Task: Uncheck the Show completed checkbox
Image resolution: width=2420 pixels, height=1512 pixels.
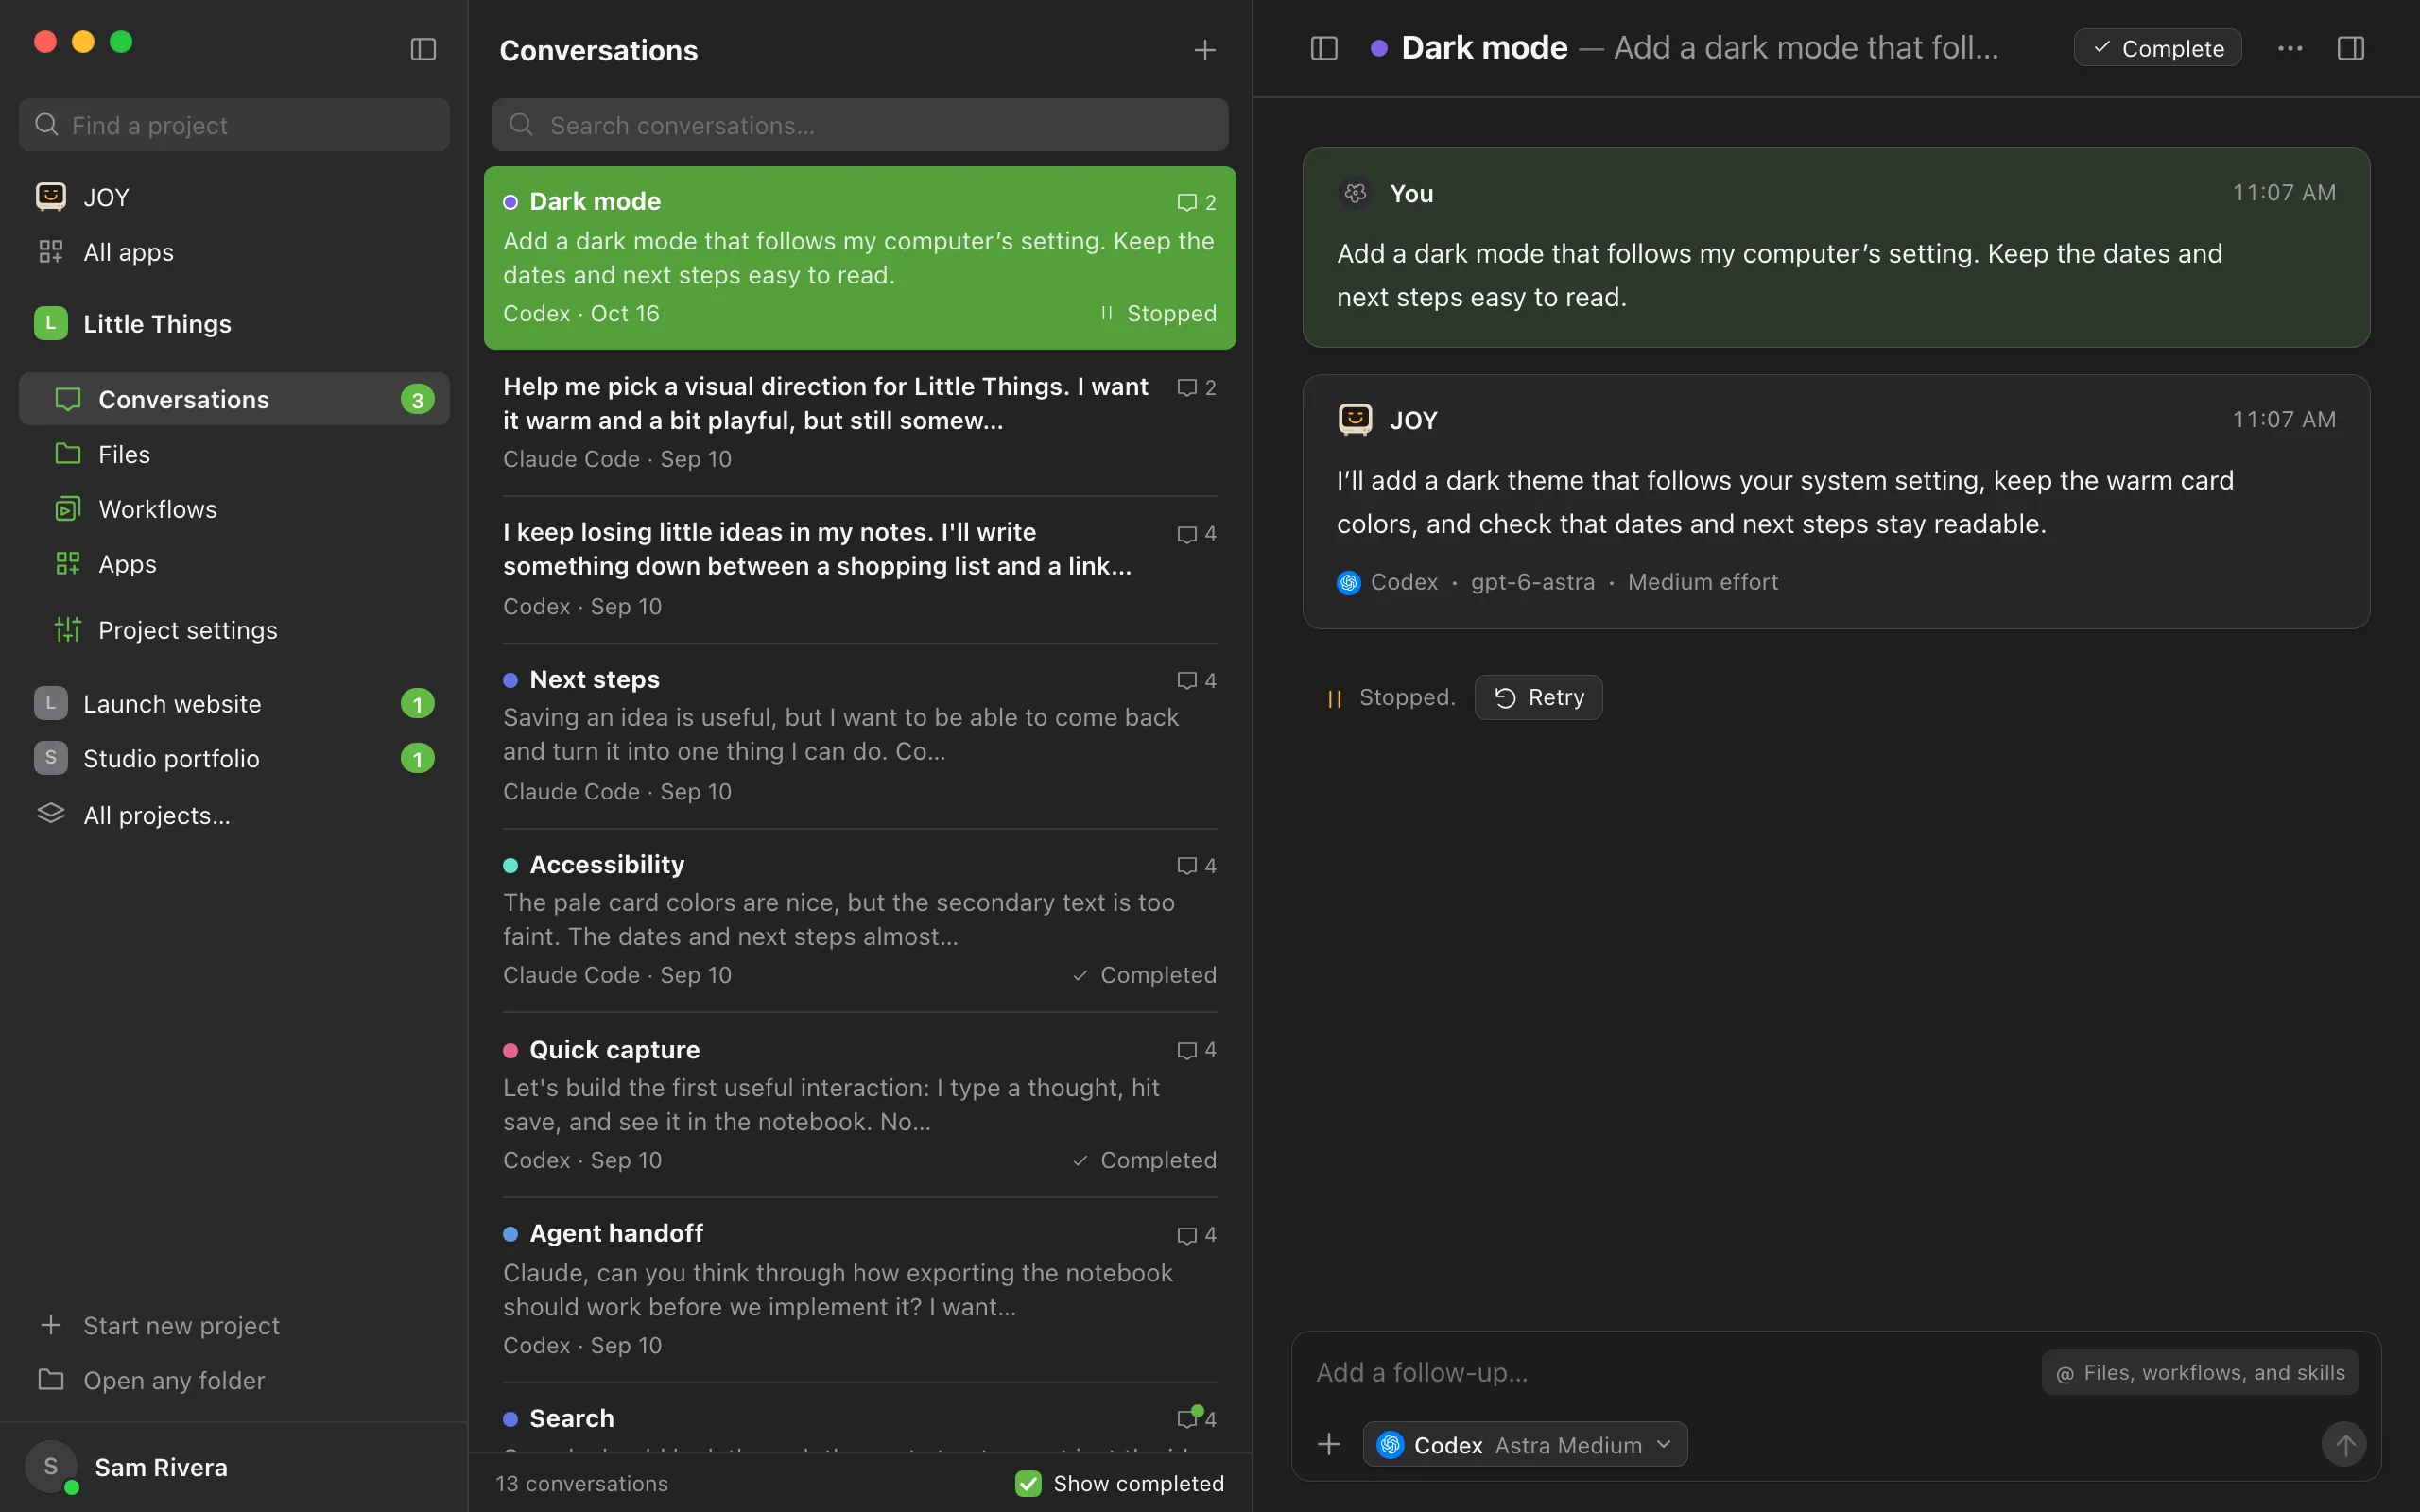Action: point(1028,1483)
